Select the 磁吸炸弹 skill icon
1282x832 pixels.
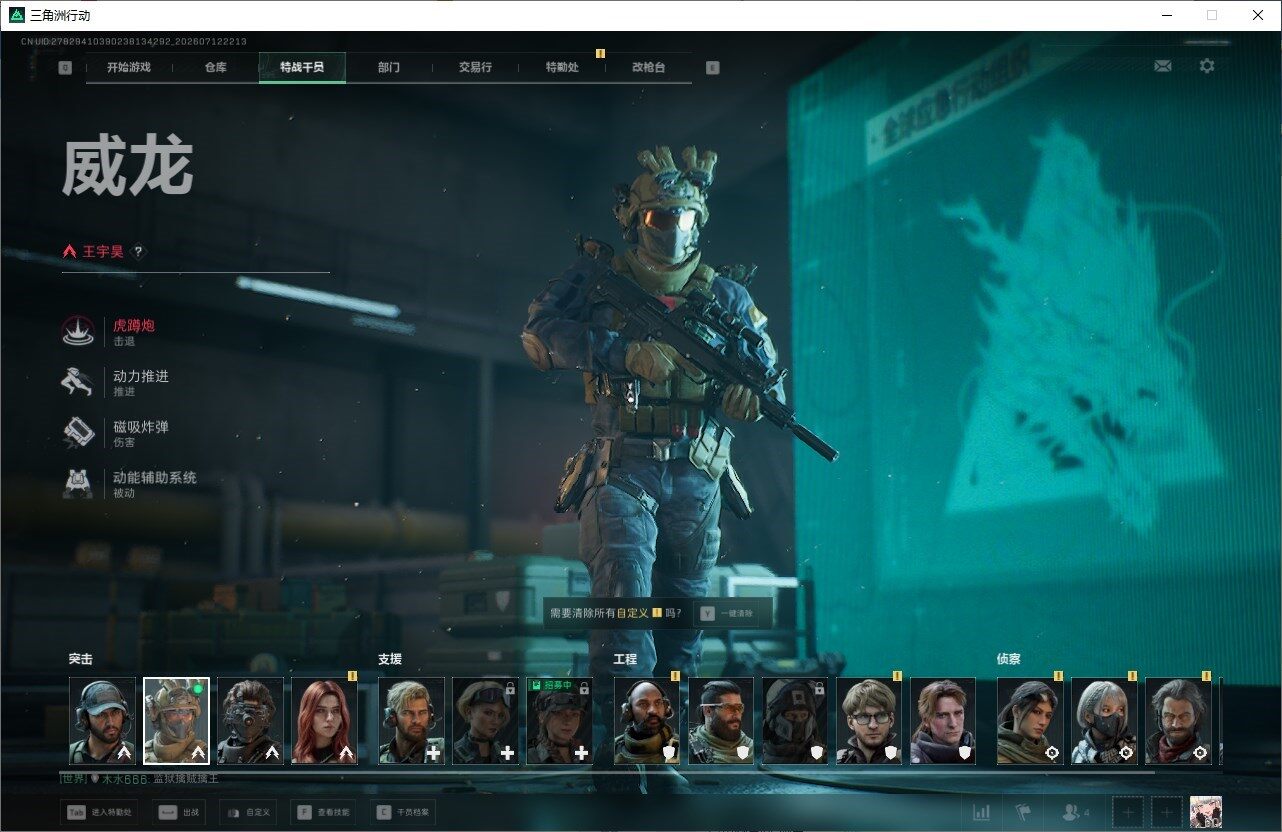pyautogui.click(x=78, y=433)
